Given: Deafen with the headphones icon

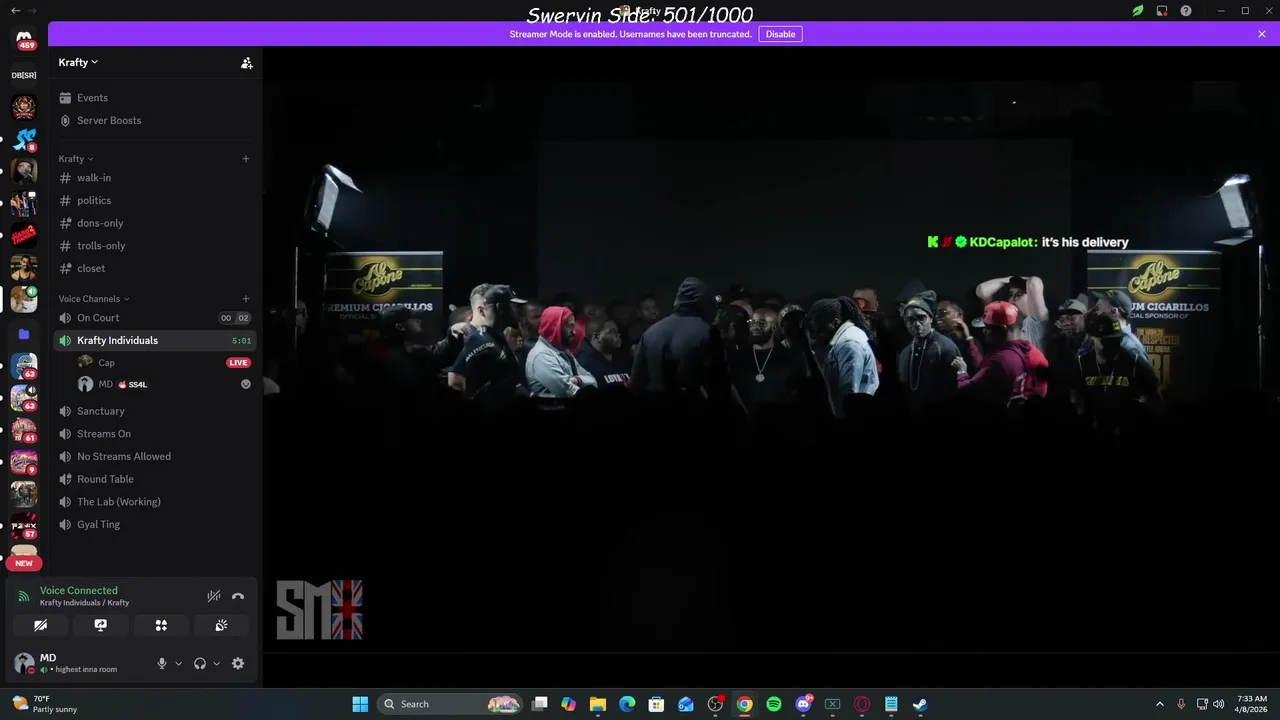Looking at the screenshot, I should click(200, 663).
